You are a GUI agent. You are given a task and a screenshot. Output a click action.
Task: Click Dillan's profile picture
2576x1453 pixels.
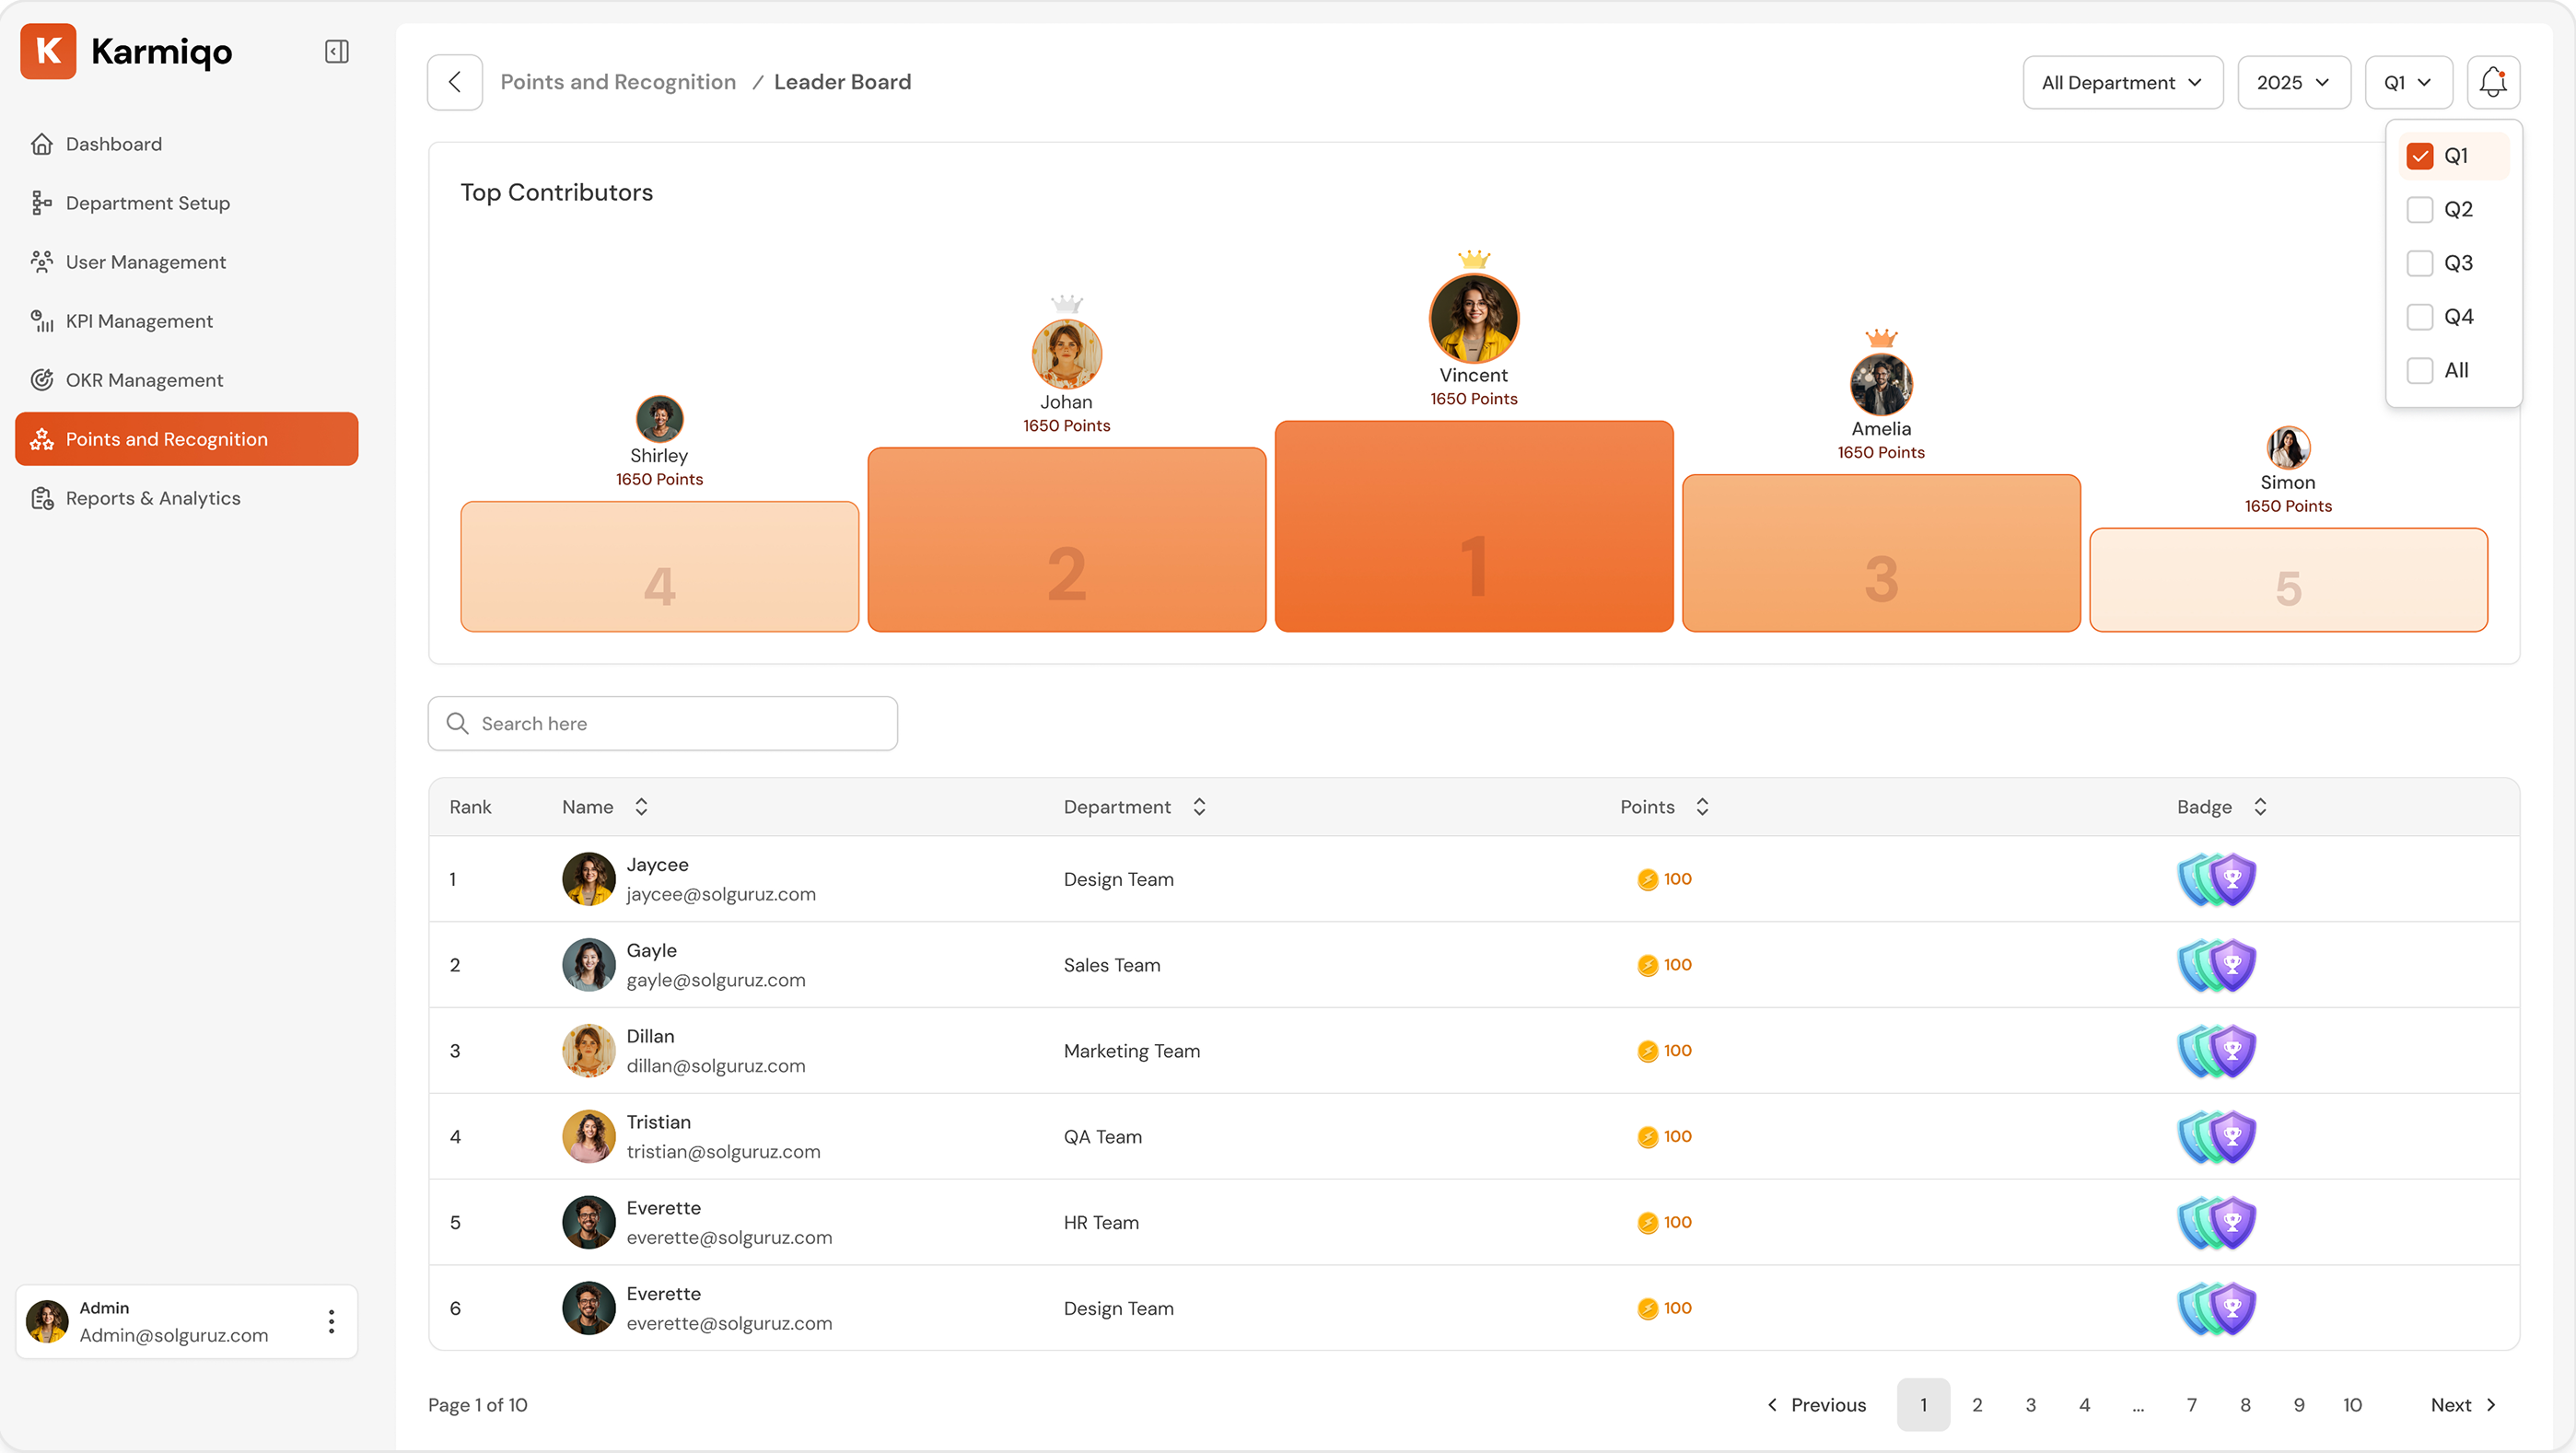pos(589,1052)
